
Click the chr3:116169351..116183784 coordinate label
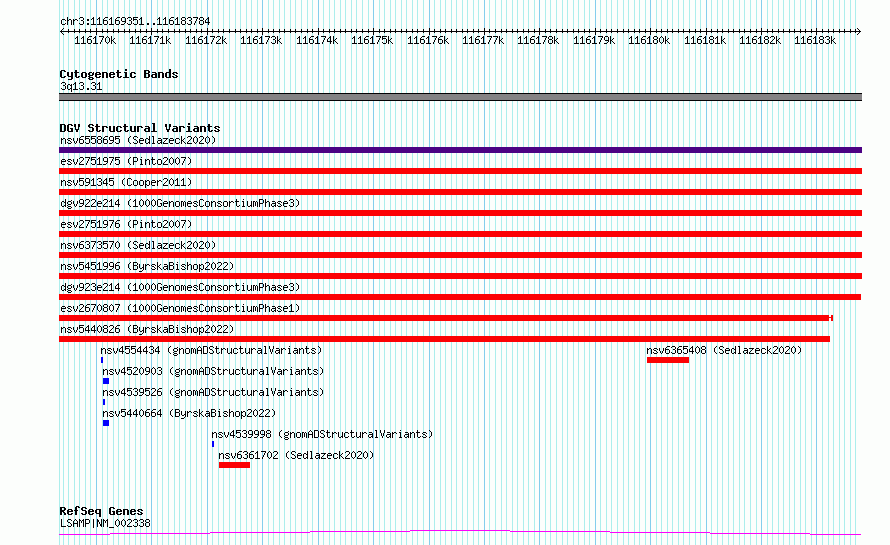(135, 21)
